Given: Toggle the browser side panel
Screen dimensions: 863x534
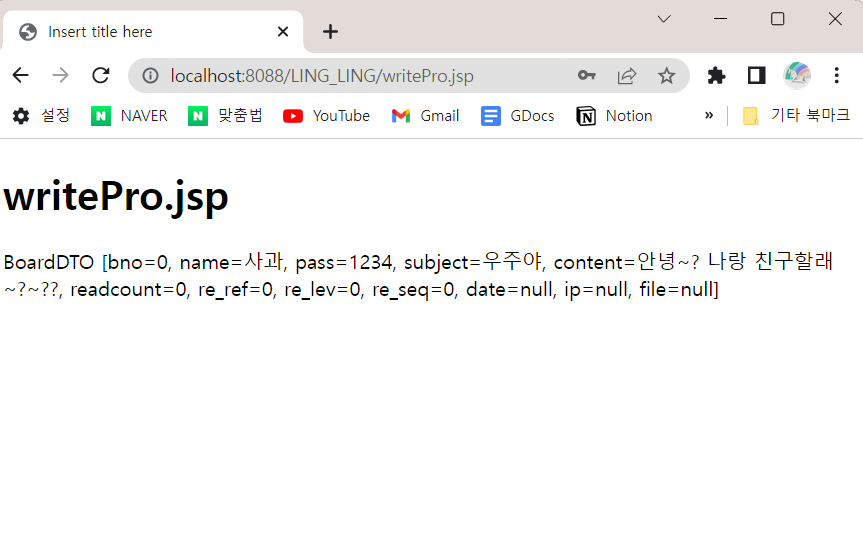Looking at the screenshot, I should [x=757, y=75].
